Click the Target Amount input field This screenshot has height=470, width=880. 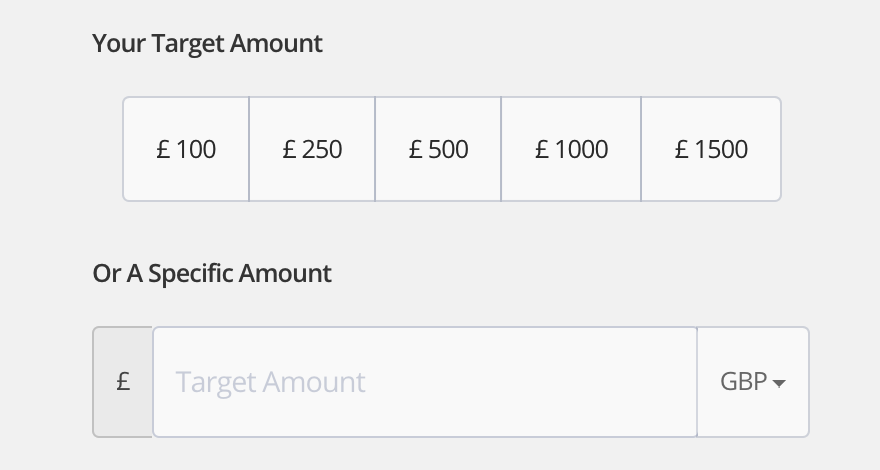coord(425,382)
